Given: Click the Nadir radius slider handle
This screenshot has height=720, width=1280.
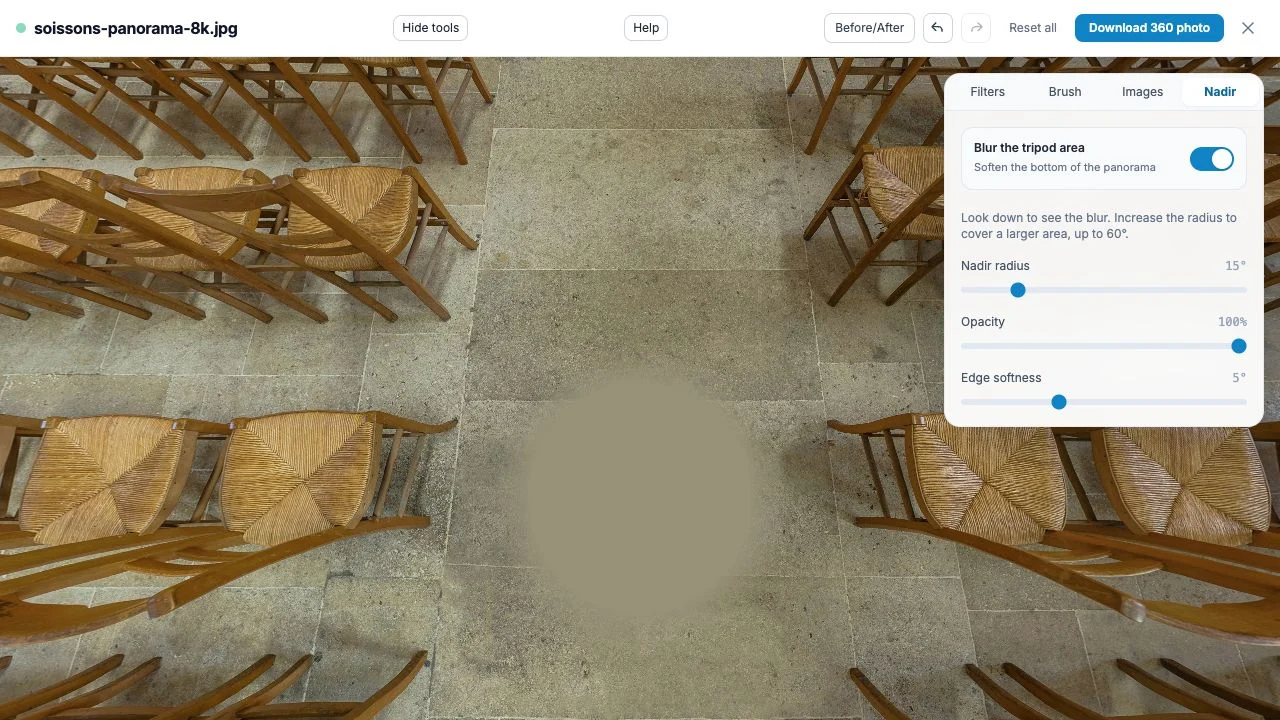Looking at the screenshot, I should coord(1018,290).
